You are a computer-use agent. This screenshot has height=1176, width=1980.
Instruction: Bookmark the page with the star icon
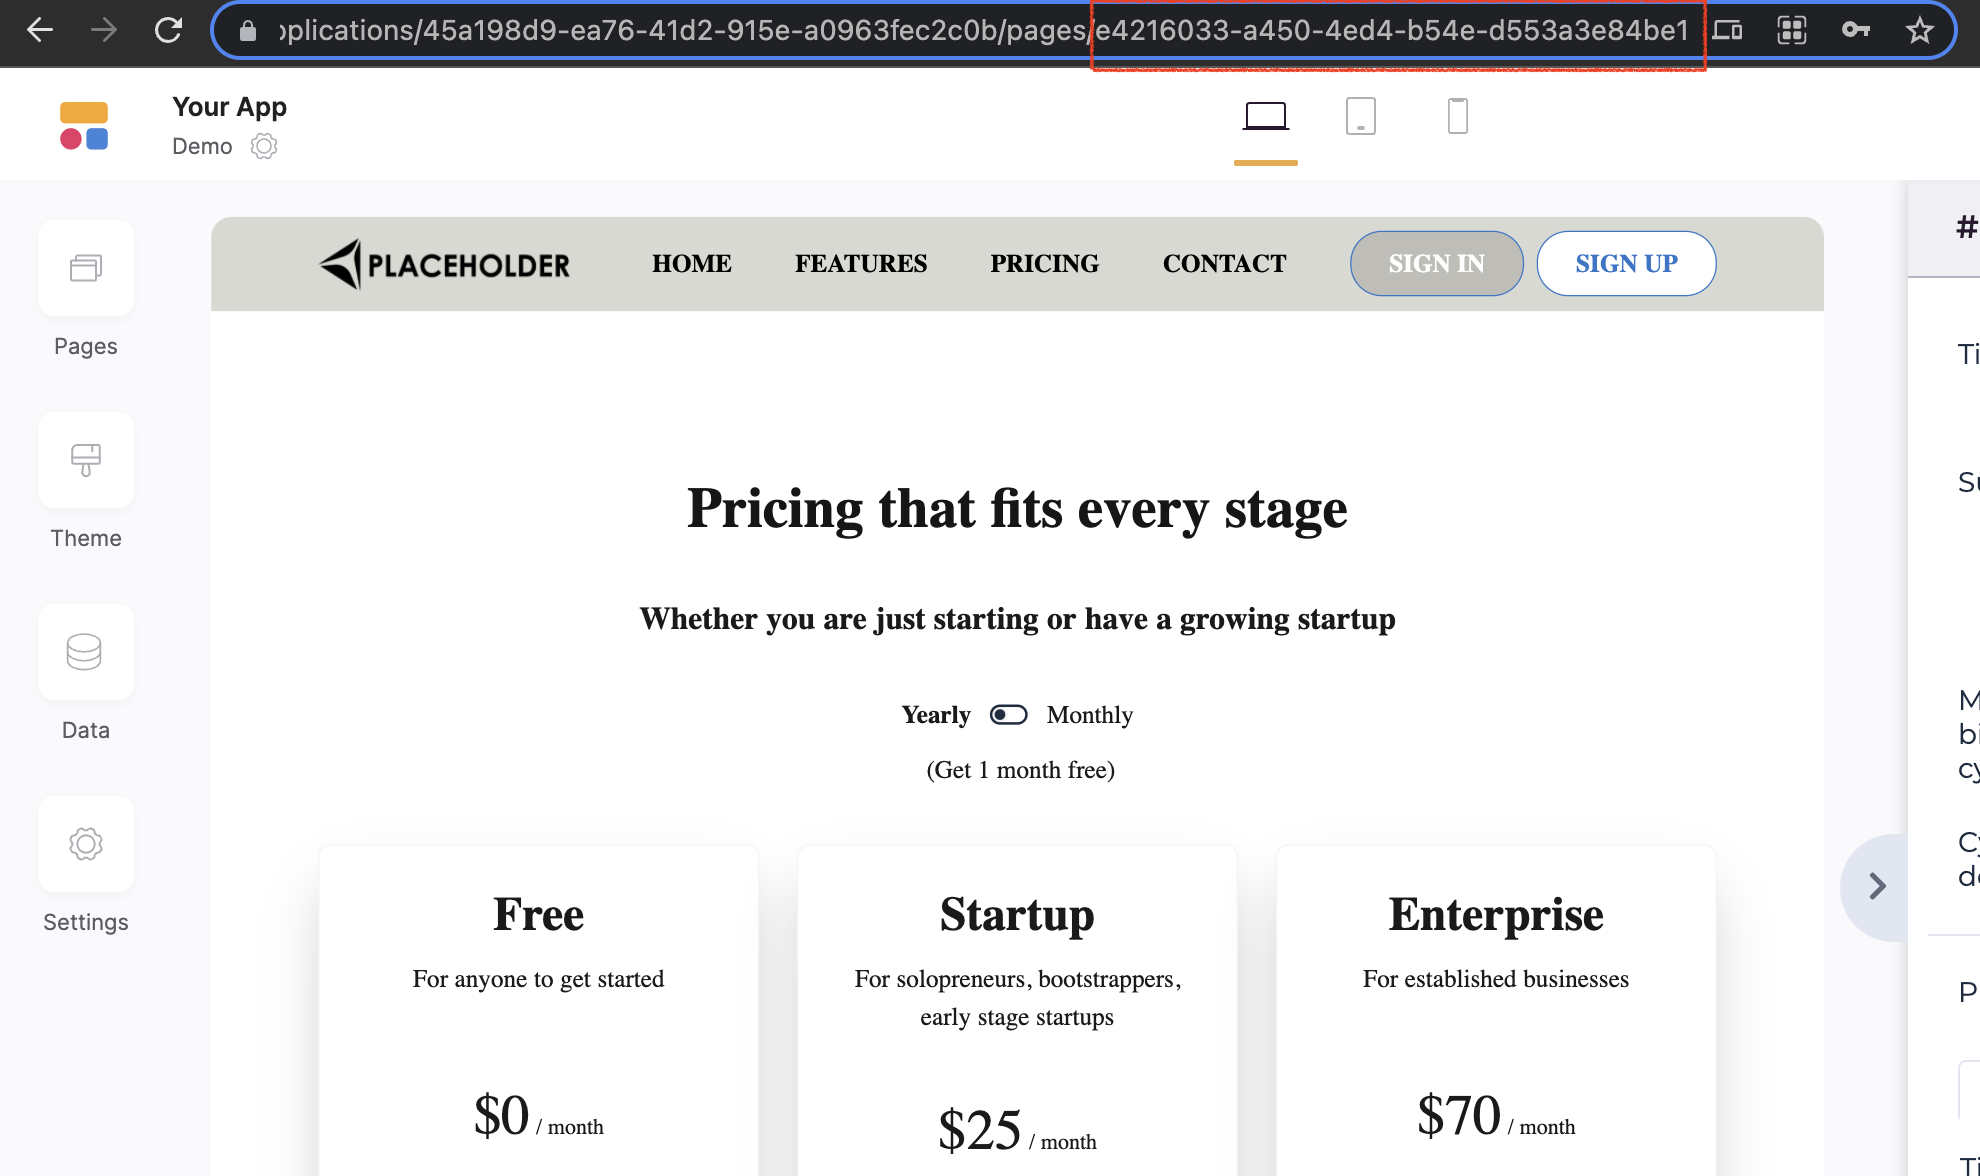[1920, 30]
